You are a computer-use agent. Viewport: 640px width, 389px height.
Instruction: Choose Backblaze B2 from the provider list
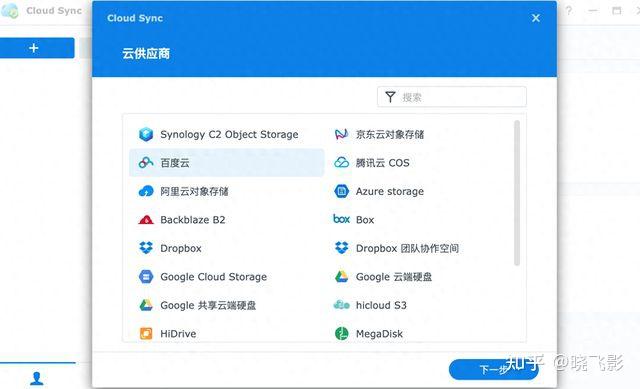pyautogui.click(x=193, y=220)
